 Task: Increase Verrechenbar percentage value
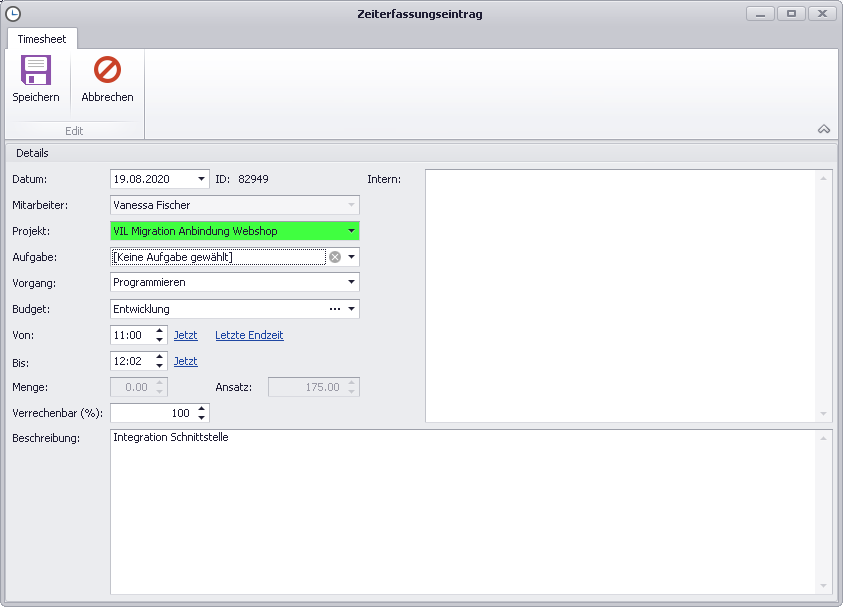(202, 408)
